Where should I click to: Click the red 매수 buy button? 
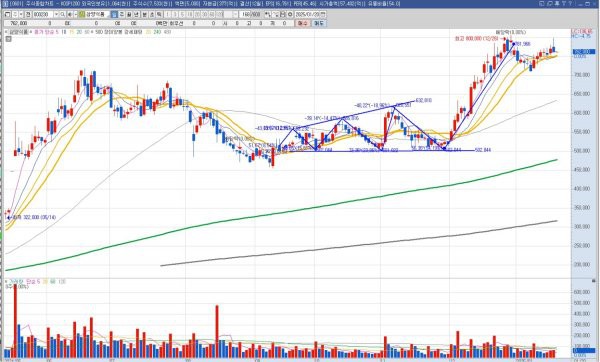coord(302,23)
